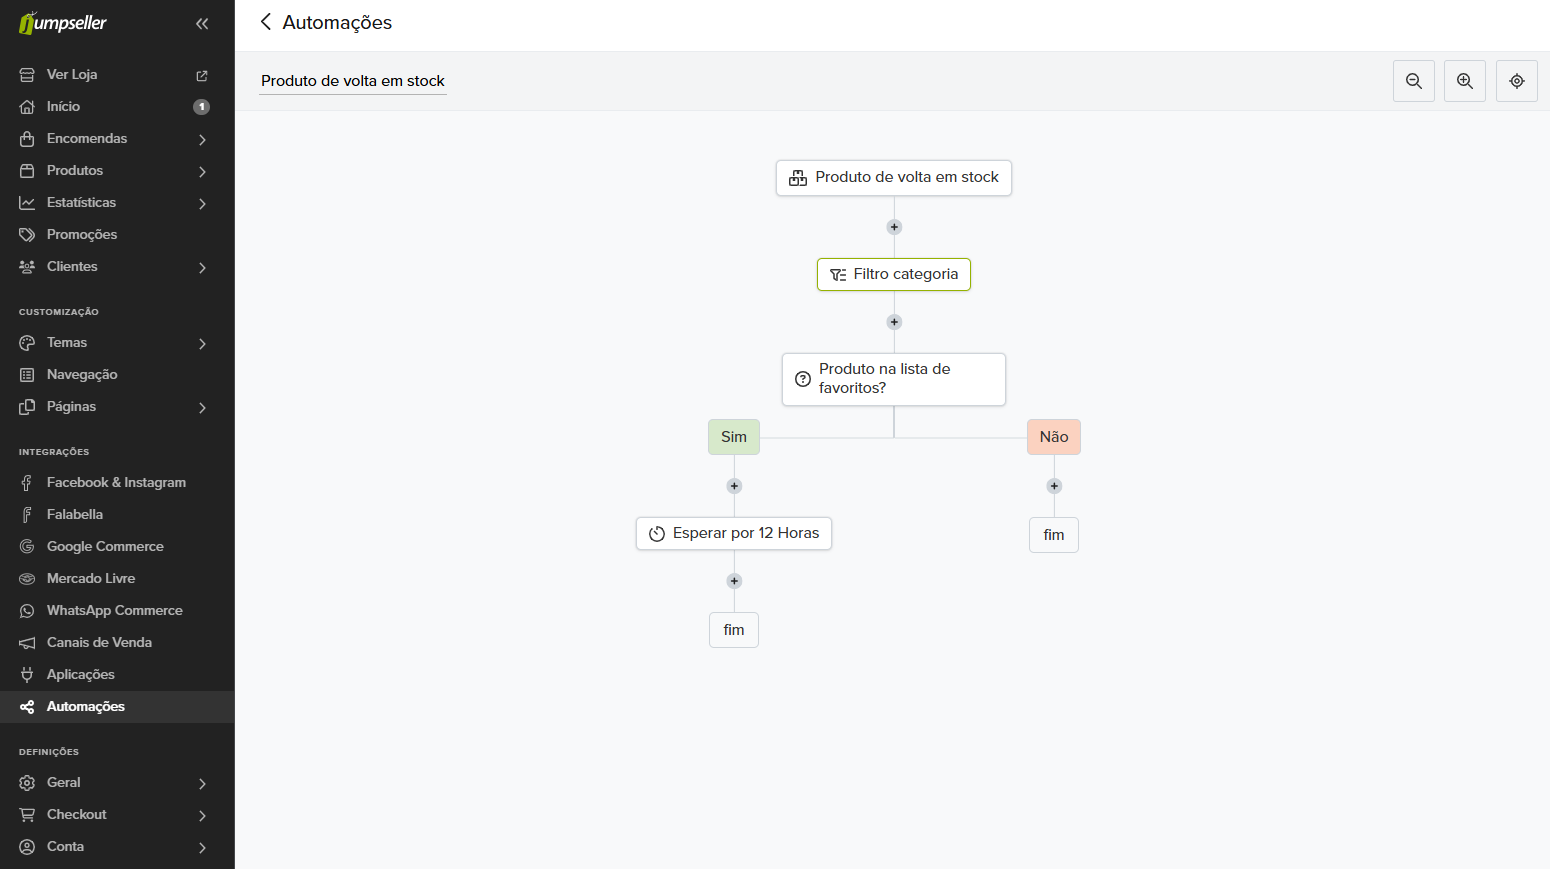
Task: Add step under the Não branch
Action: [x=1054, y=486]
